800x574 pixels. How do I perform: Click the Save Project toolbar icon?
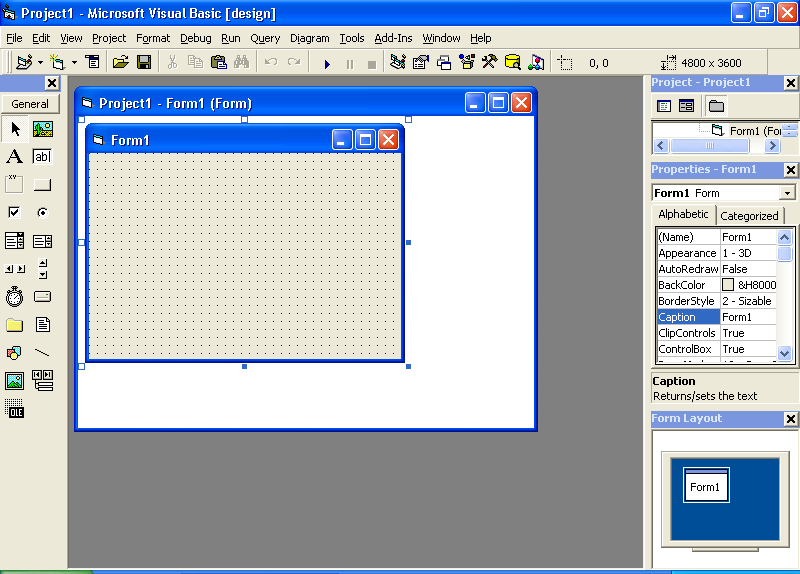click(144, 62)
